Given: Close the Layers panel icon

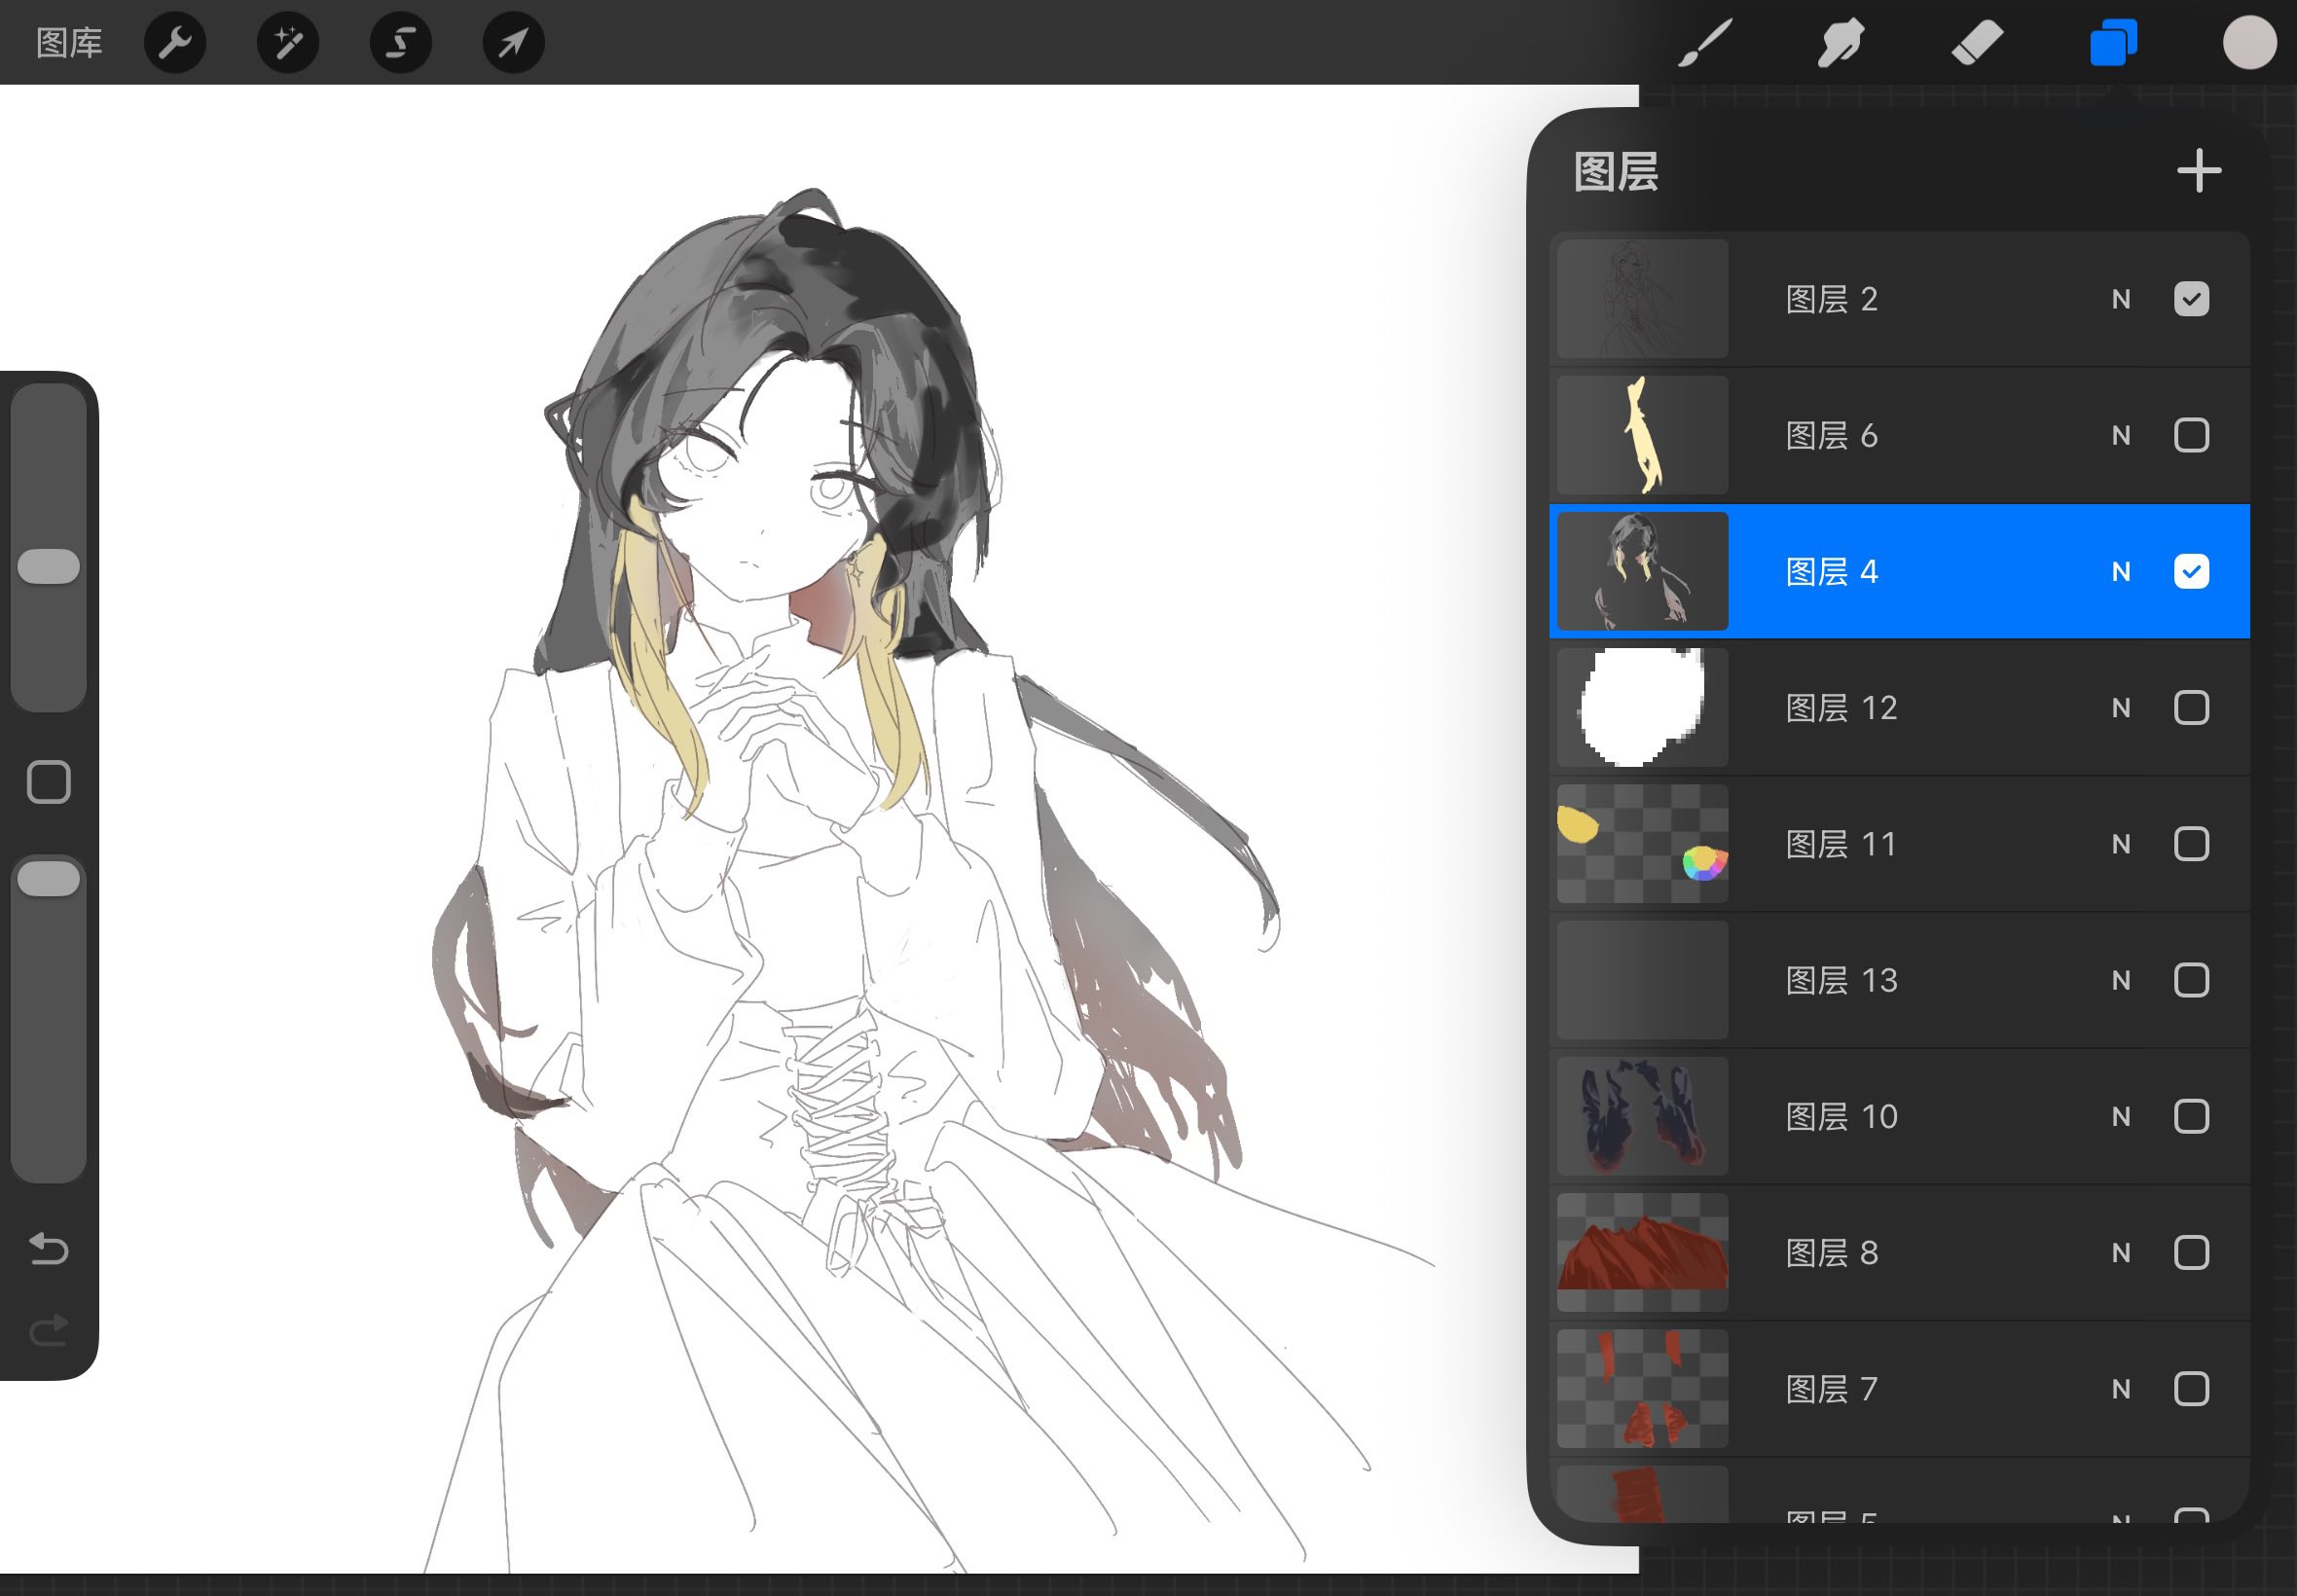Looking at the screenshot, I should click(x=2113, y=43).
